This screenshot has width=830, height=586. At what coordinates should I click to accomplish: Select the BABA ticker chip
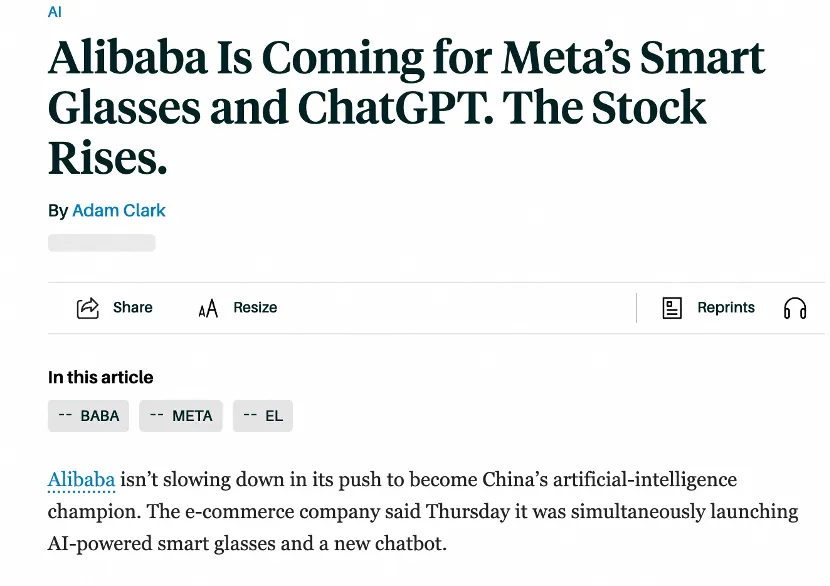(89, 416)
